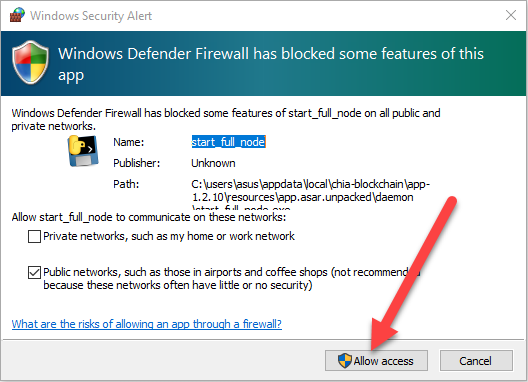Click the Allow start_full_node to communicate text
This screenshot has height=382, width=528.
point(149,217)
